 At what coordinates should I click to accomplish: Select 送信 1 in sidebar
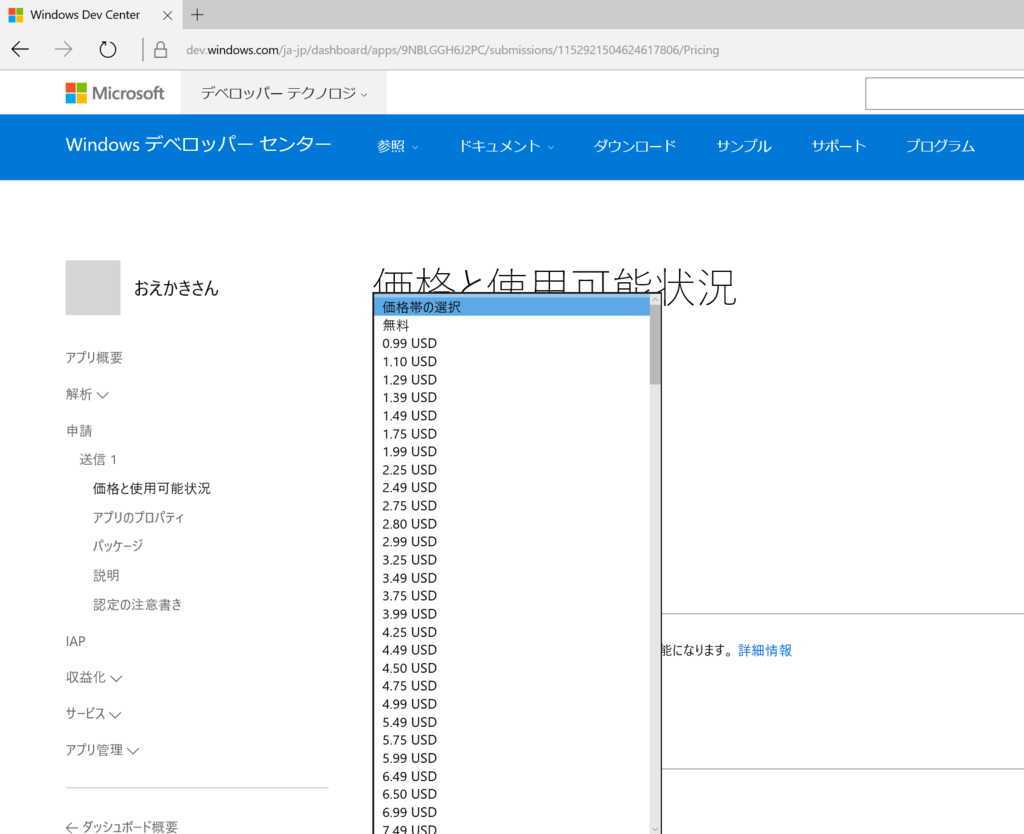click(x=98, y=459)
